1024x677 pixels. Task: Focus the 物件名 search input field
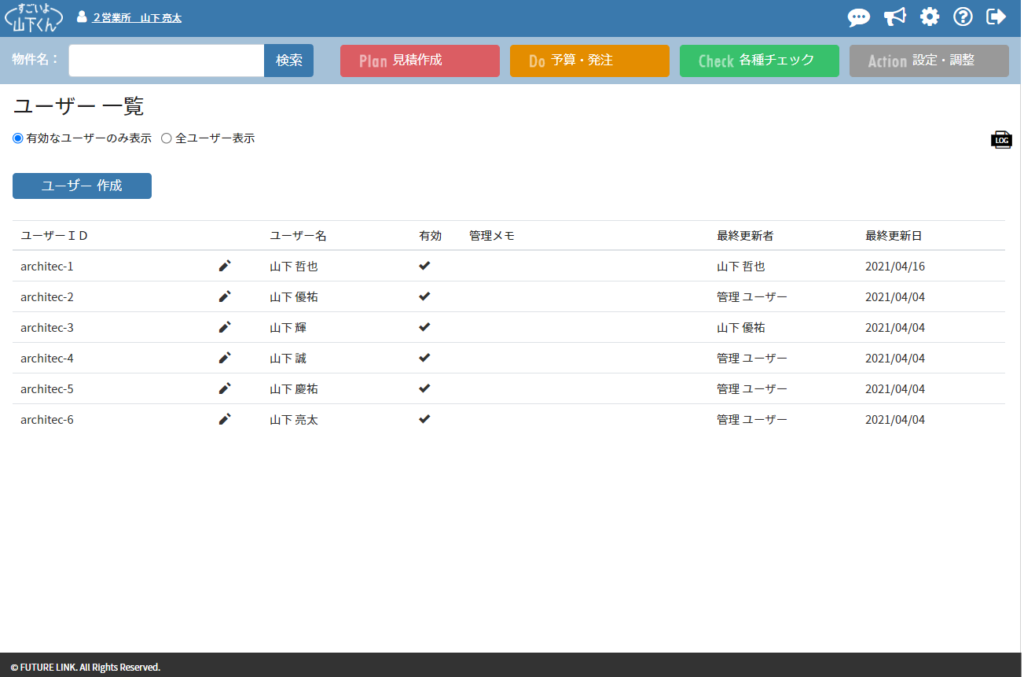166,61
